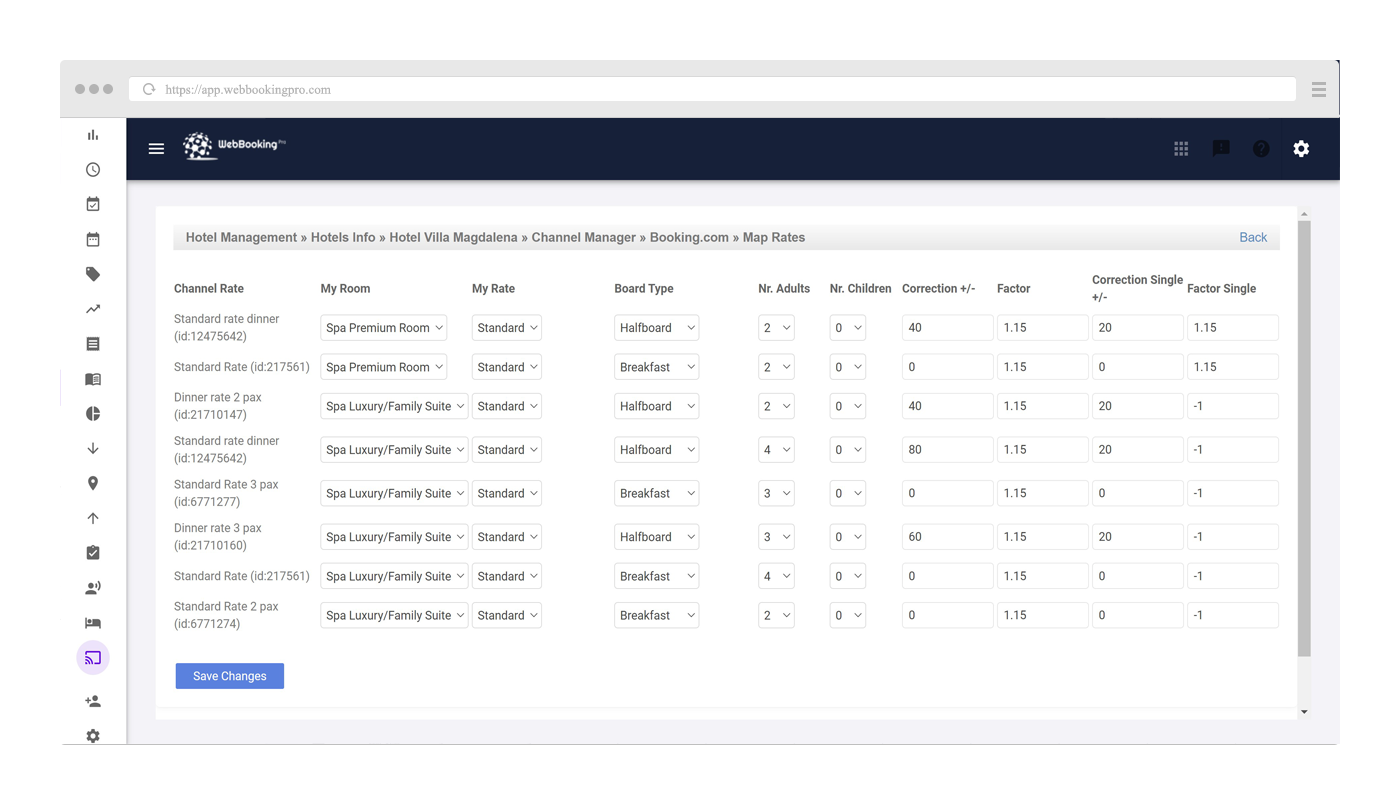Click the Back link in breadcrumb bar

click(x=1253, y=237)
